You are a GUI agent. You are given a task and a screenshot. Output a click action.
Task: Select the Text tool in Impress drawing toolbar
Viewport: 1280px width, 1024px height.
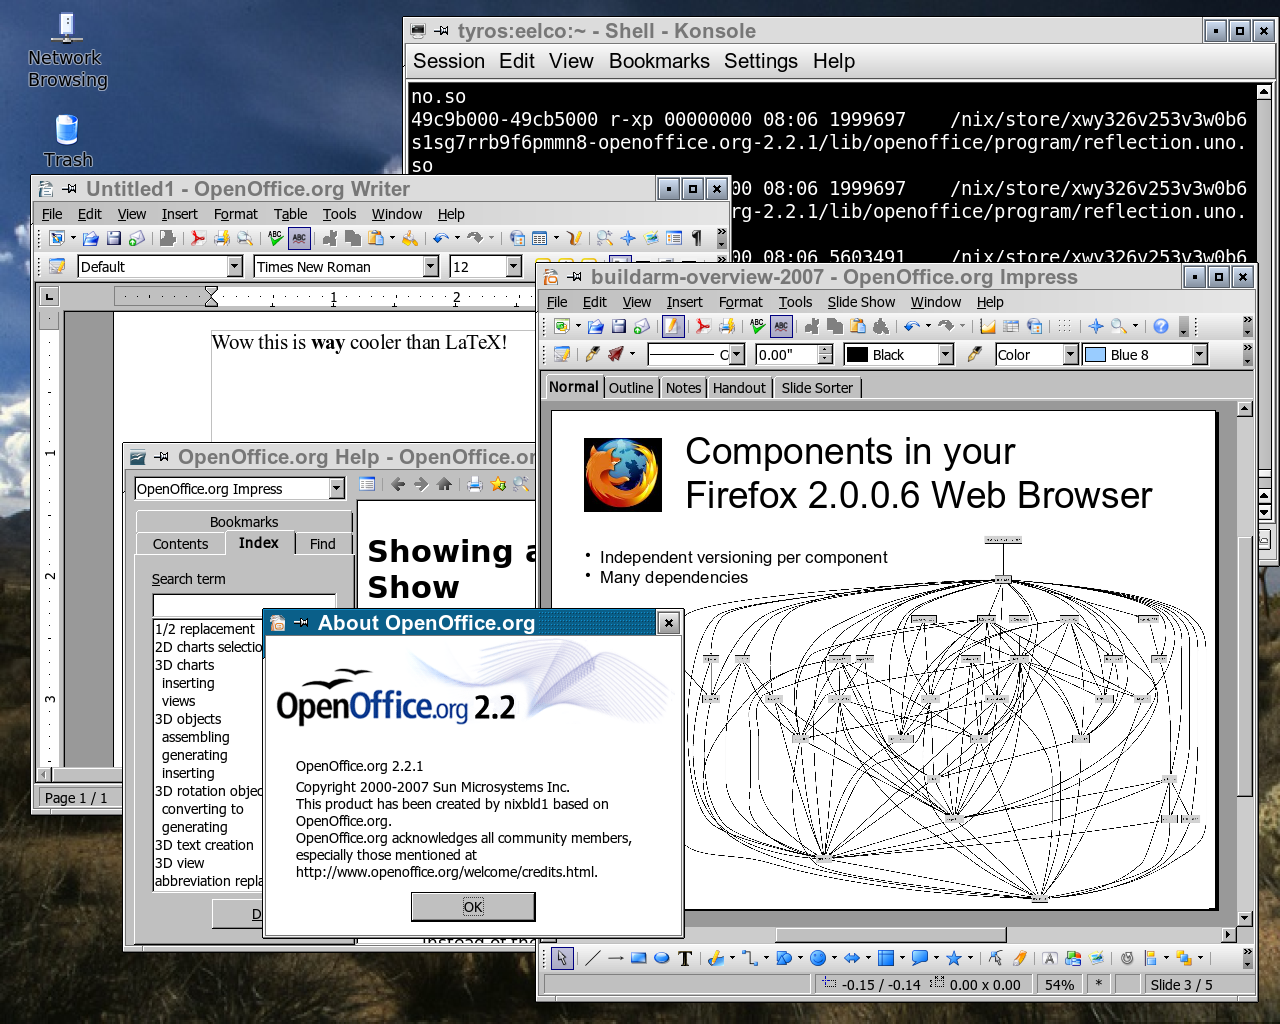(x=685, y=958)
